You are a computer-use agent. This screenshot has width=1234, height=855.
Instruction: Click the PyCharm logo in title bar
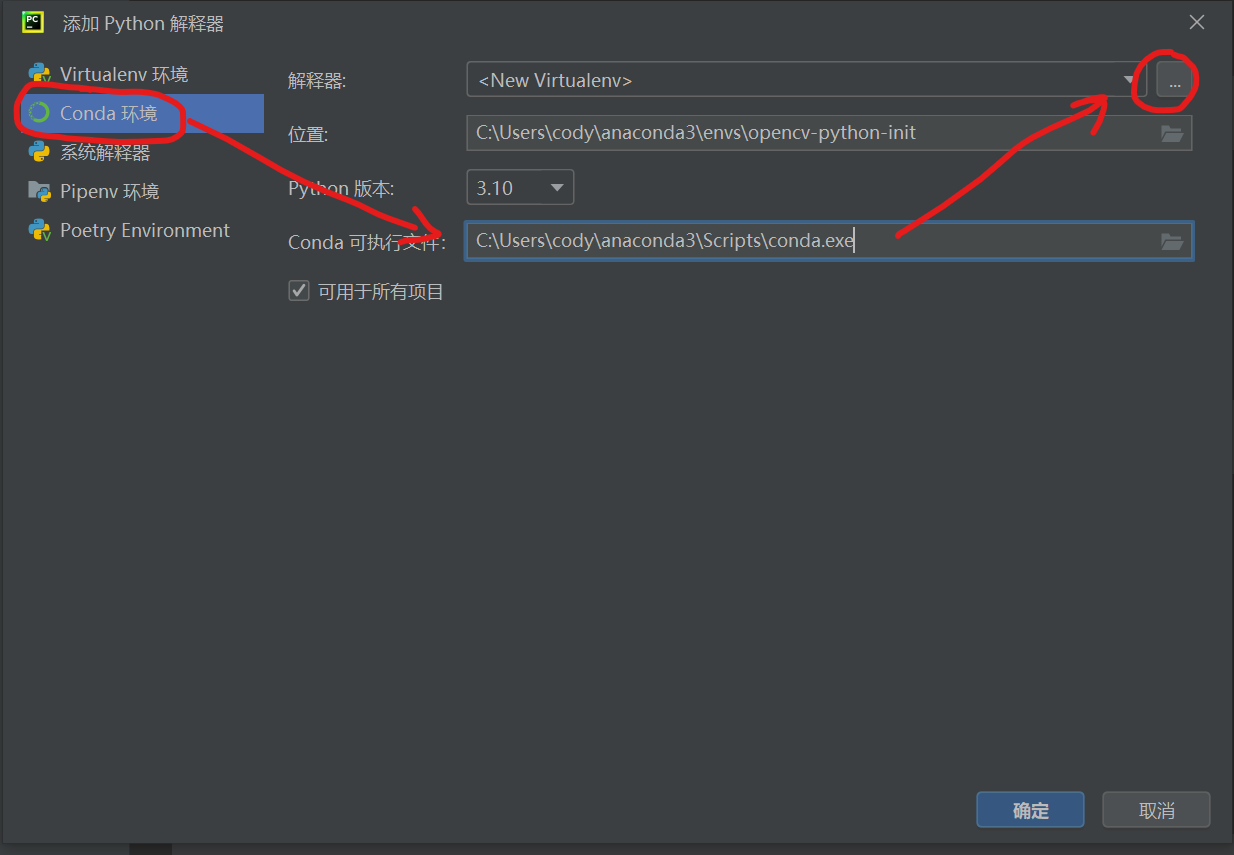click(34, 23)
